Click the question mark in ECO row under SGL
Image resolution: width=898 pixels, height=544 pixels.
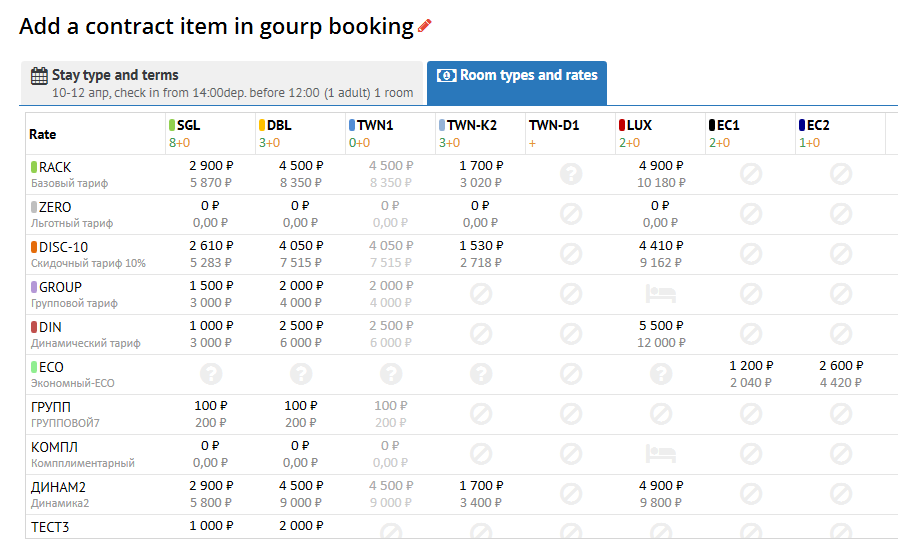coord(210,374)
